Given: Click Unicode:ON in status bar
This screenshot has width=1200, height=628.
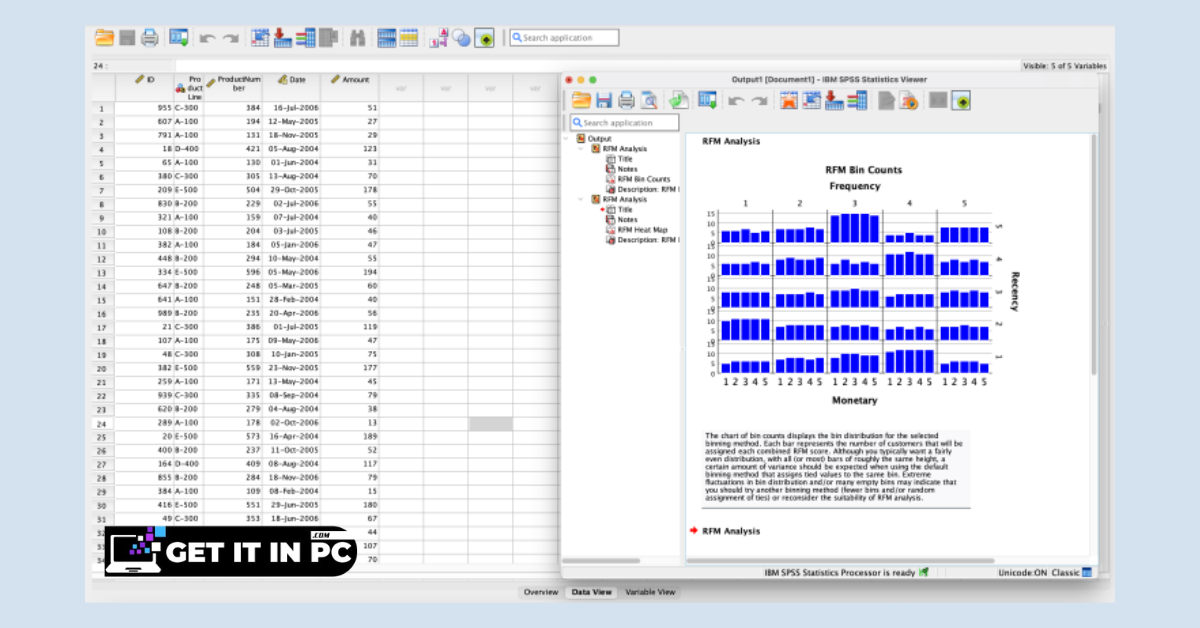Looking at the screenshot, I should click(1022, 572).
